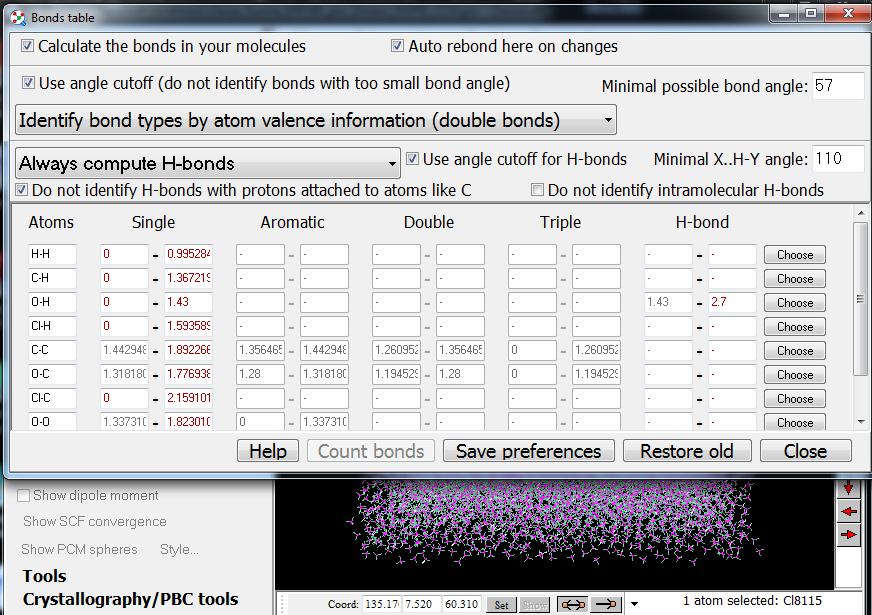The height and width of the screenshot is (615, 872).
Task: Expand the Always compute H-bonds dropdown
Action: tap(208, 163)
